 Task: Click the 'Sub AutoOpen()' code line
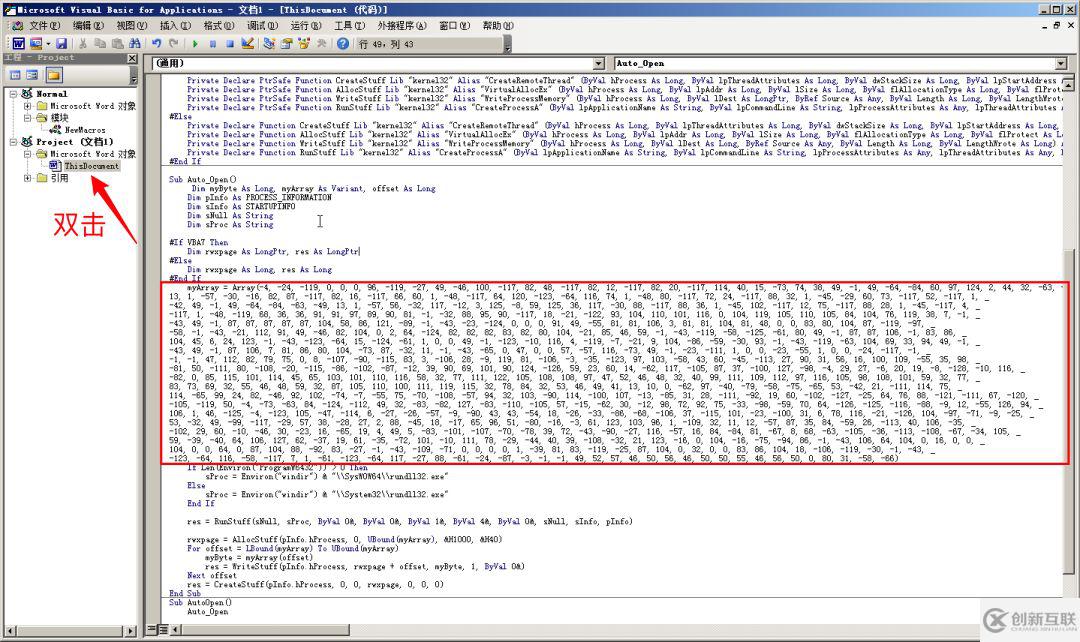click(x=200, y=603)
